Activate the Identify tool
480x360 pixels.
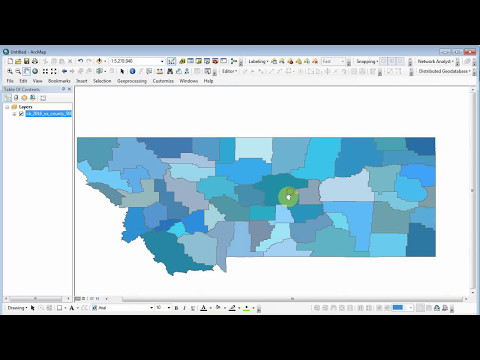pyautogui.click(x=132, y=71)
